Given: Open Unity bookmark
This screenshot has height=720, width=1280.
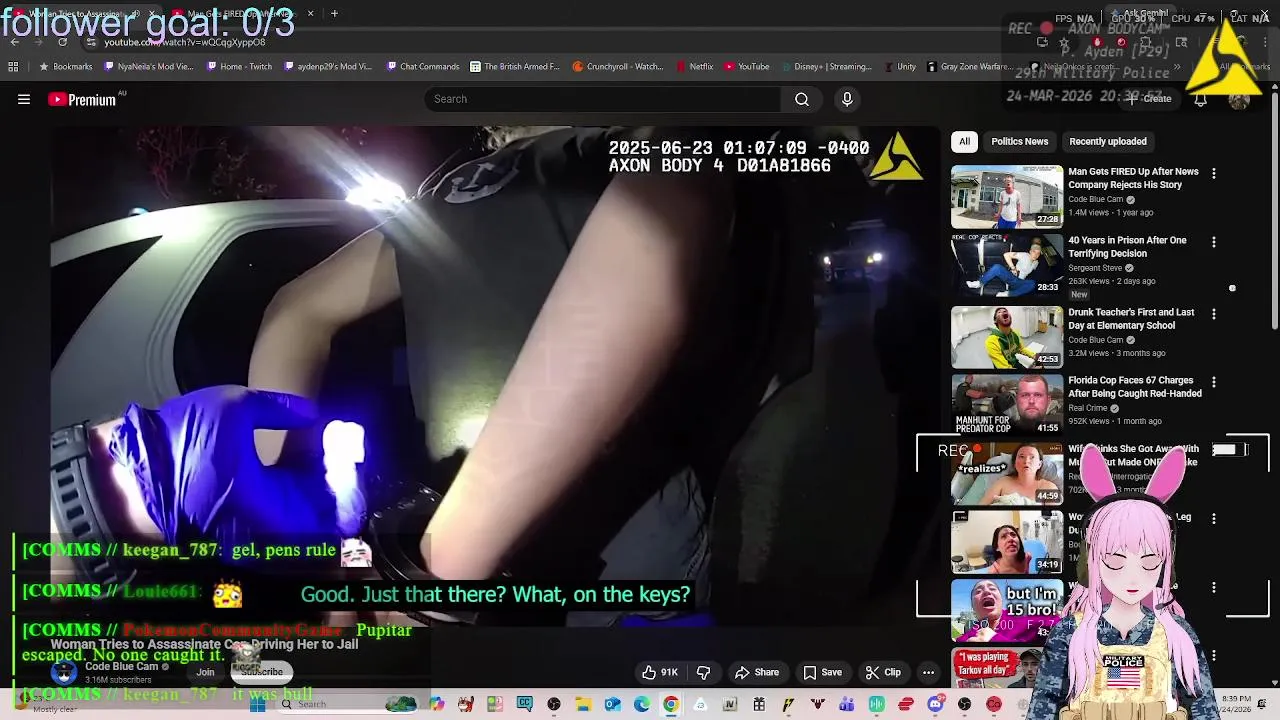Looking at the screenshot, I should (900, 67).
